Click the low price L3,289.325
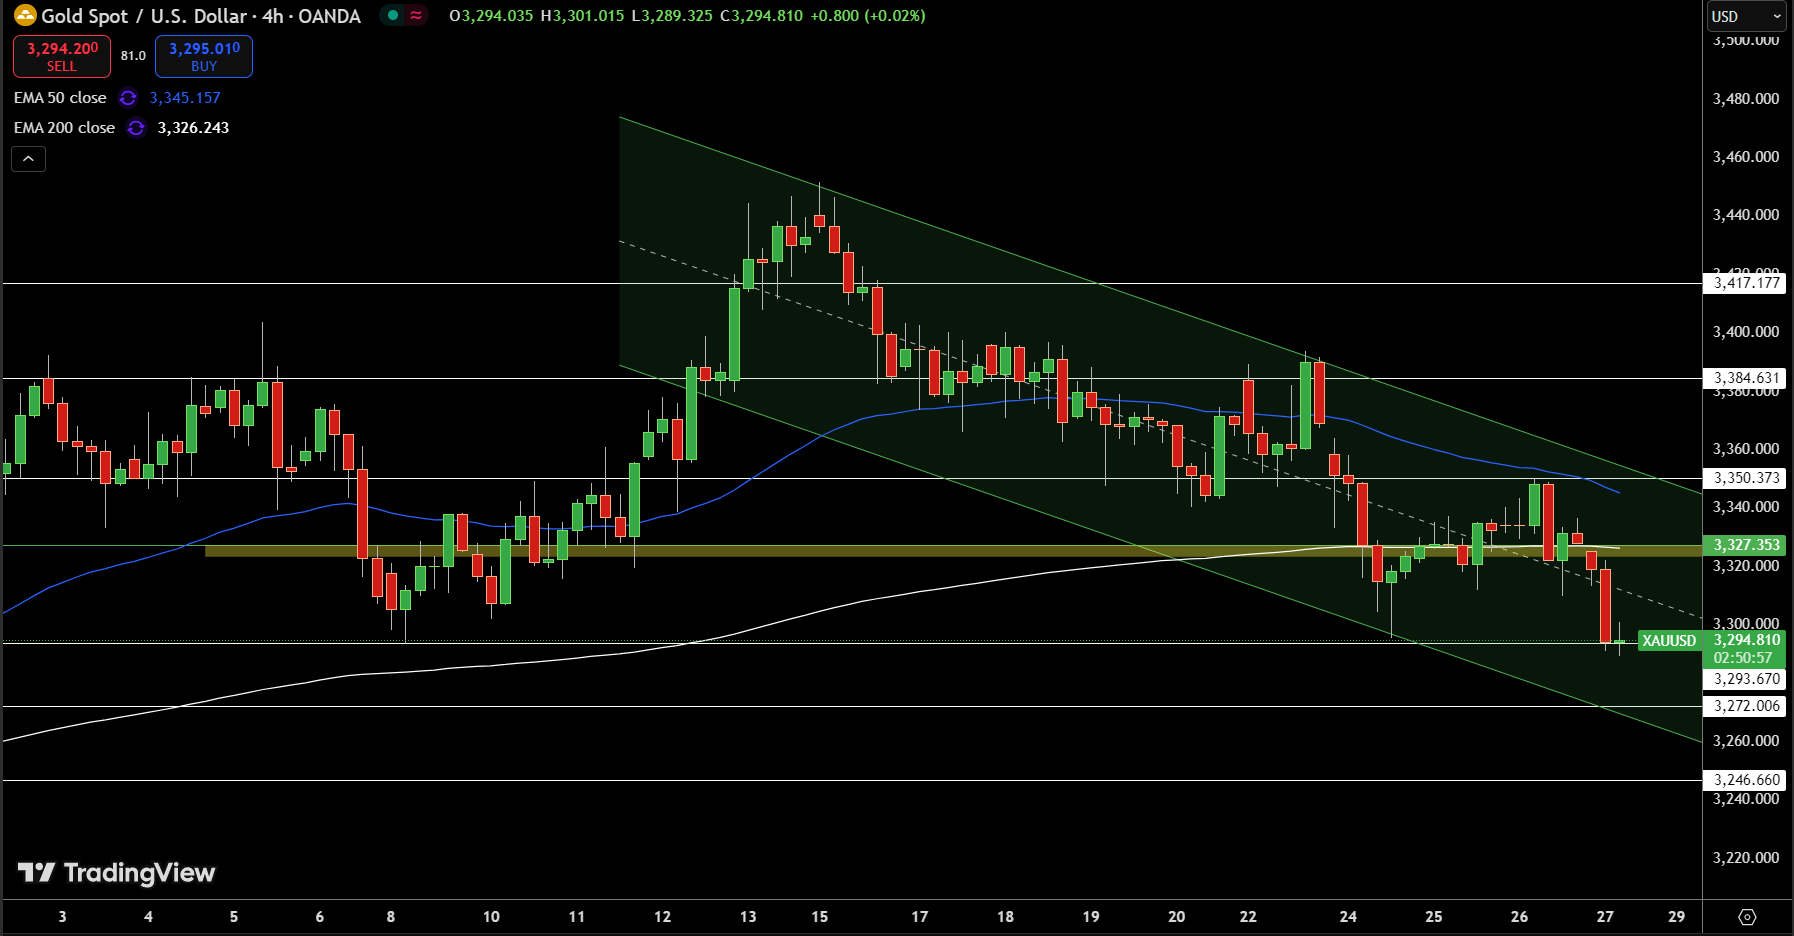 pyautogui.click(x=672, y=16)
